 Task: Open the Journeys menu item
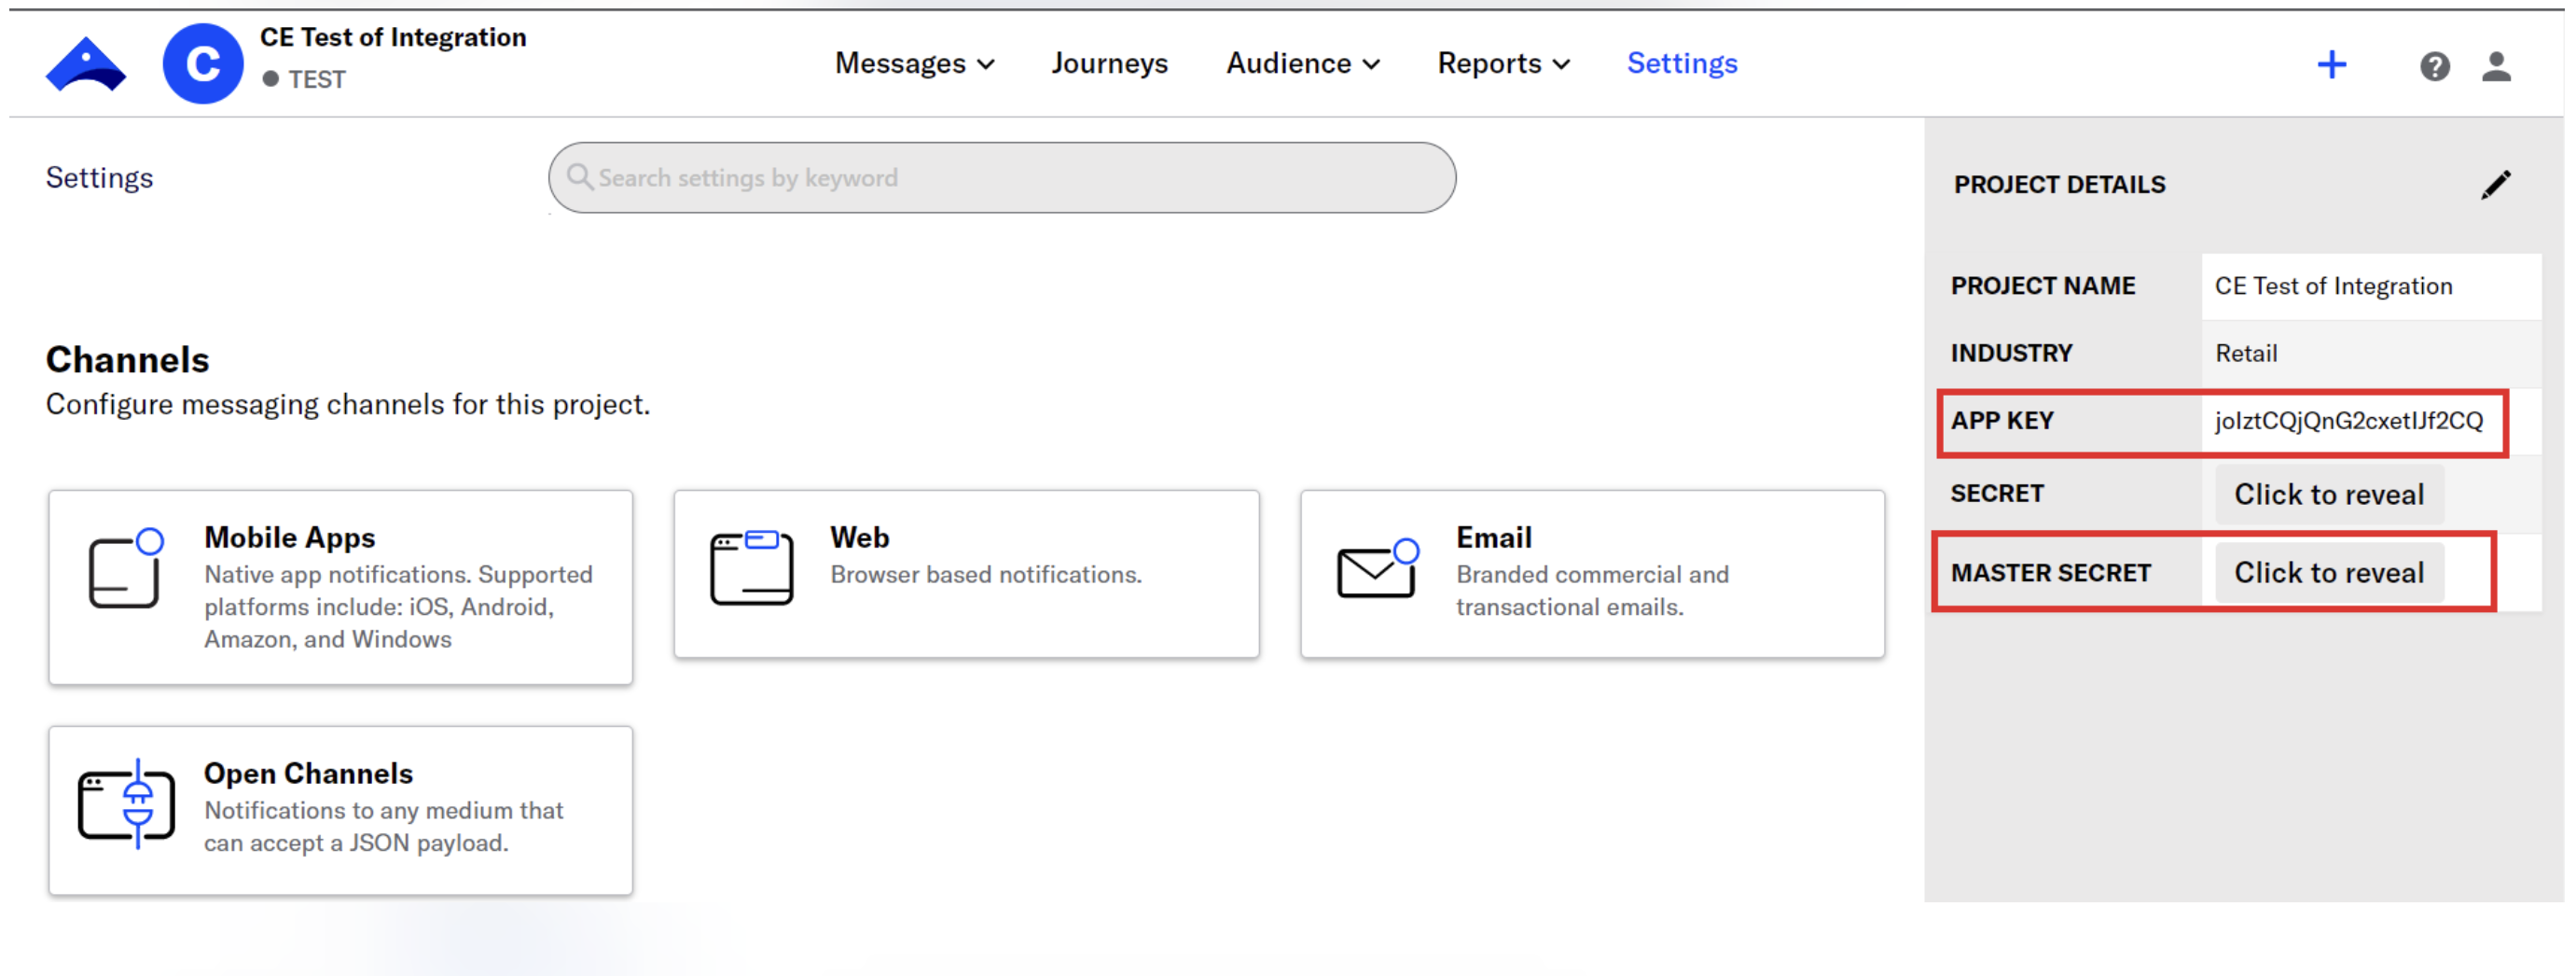point(1109,63)
